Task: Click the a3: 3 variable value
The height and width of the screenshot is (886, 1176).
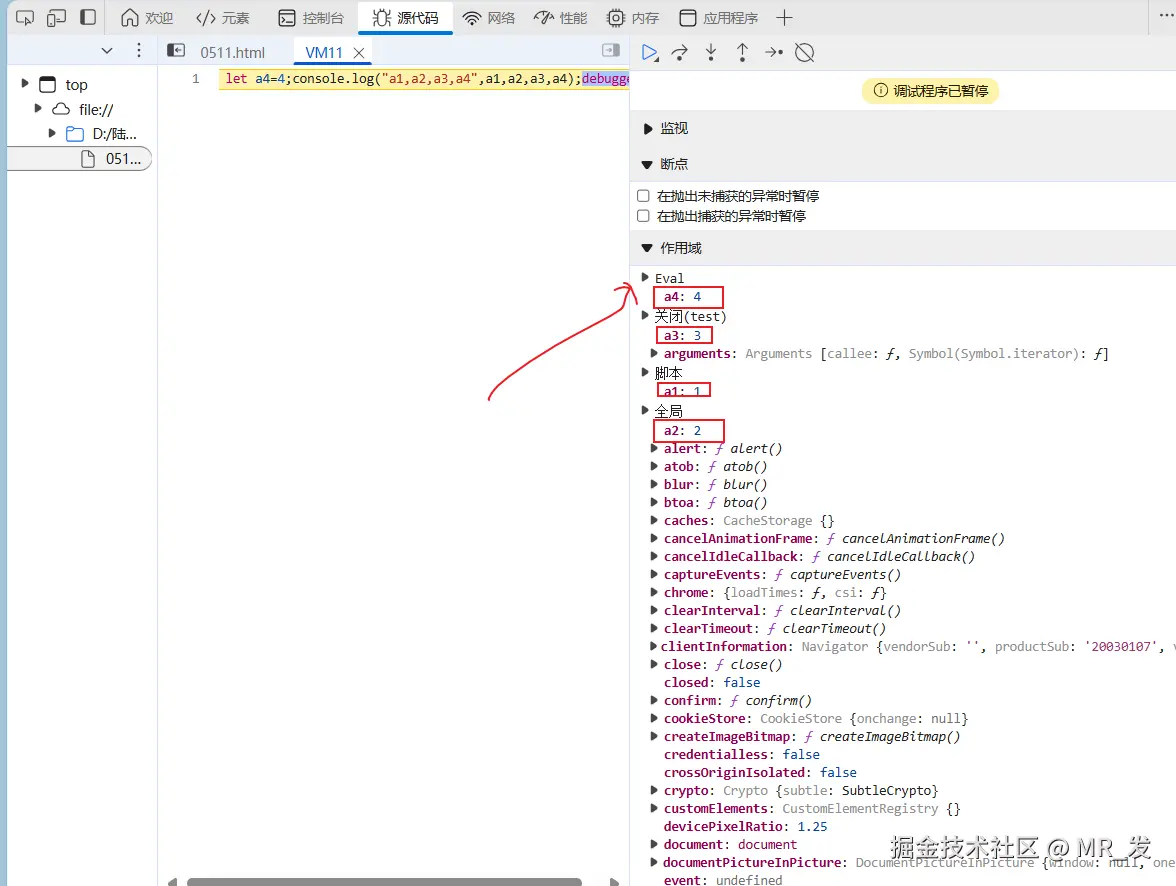Action: tap(698, 335)
